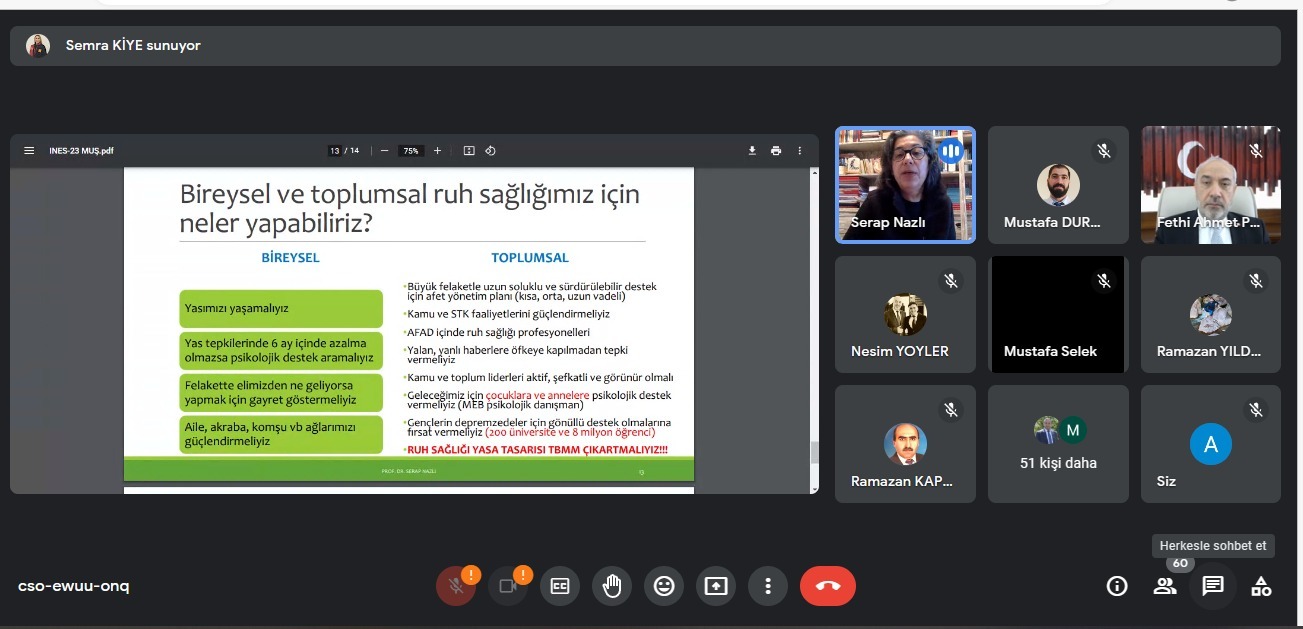Download the INES-23 MUŞ.pdf file
Viewport: 1303px width, 629px height.
click(x=752, y=151)
